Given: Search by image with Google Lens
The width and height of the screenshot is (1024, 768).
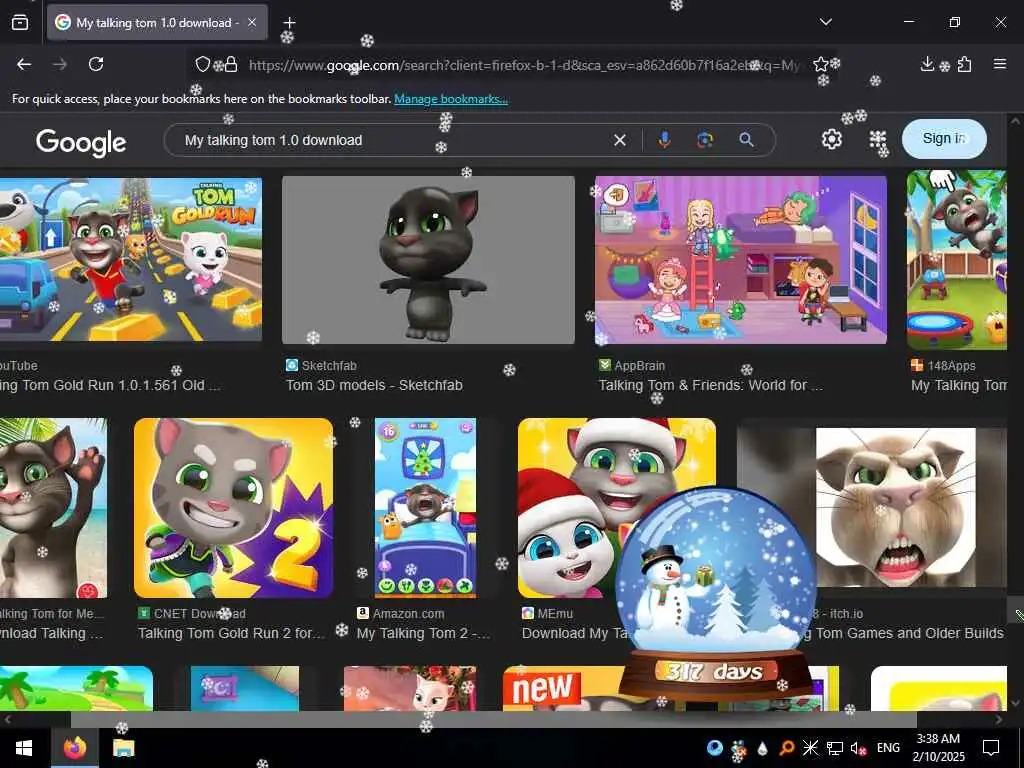Looking at the screenshot, I should pyautogui.click(x=705, y=140).
